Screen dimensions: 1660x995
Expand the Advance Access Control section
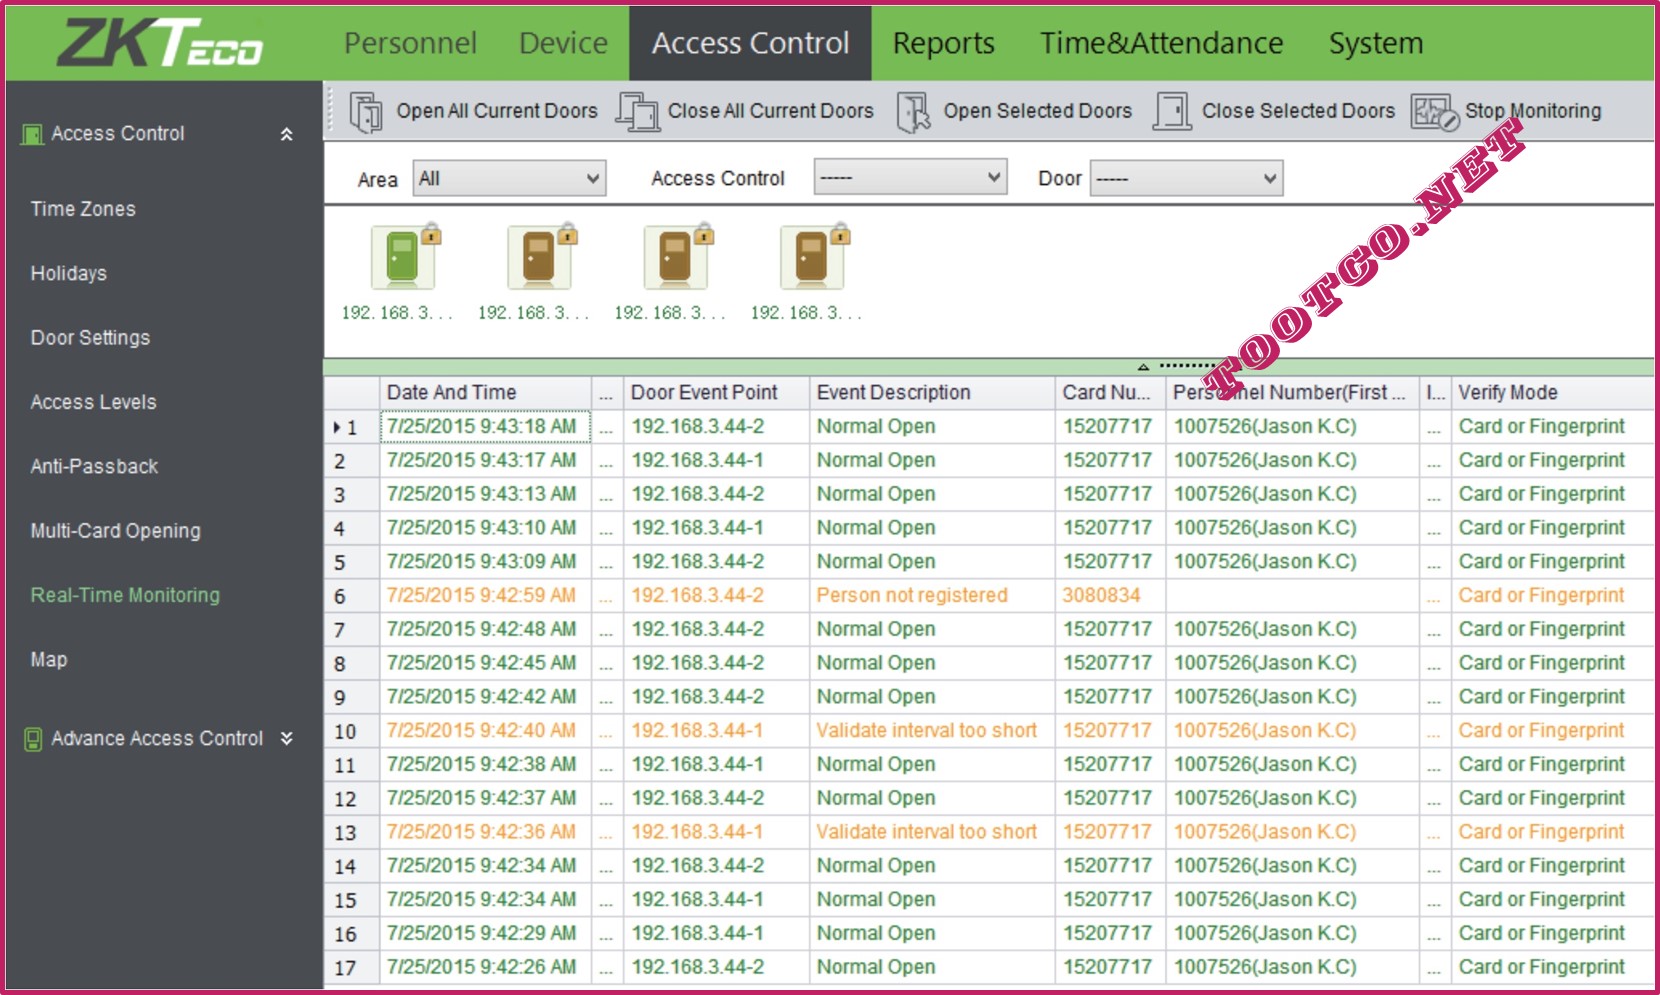click(287, 739)
